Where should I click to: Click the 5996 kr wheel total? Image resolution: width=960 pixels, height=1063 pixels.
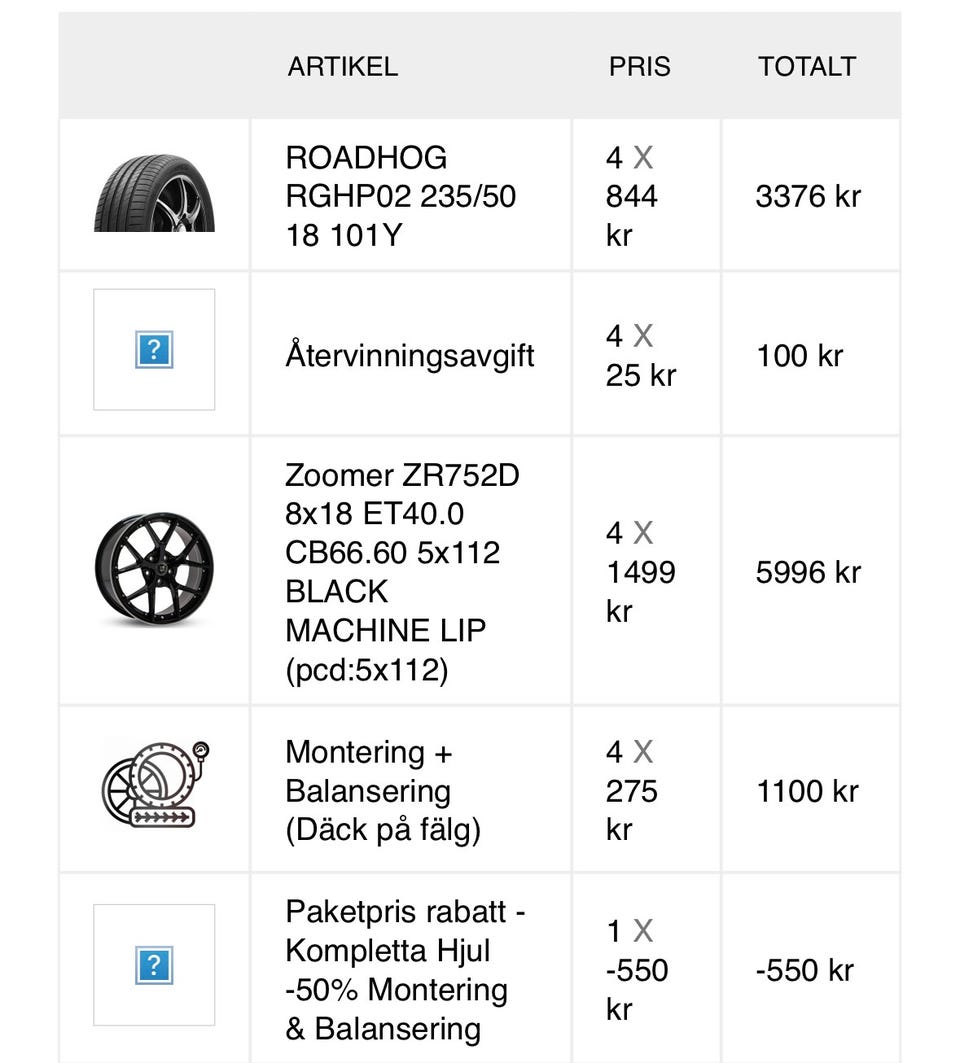click(x=808, y=572)
